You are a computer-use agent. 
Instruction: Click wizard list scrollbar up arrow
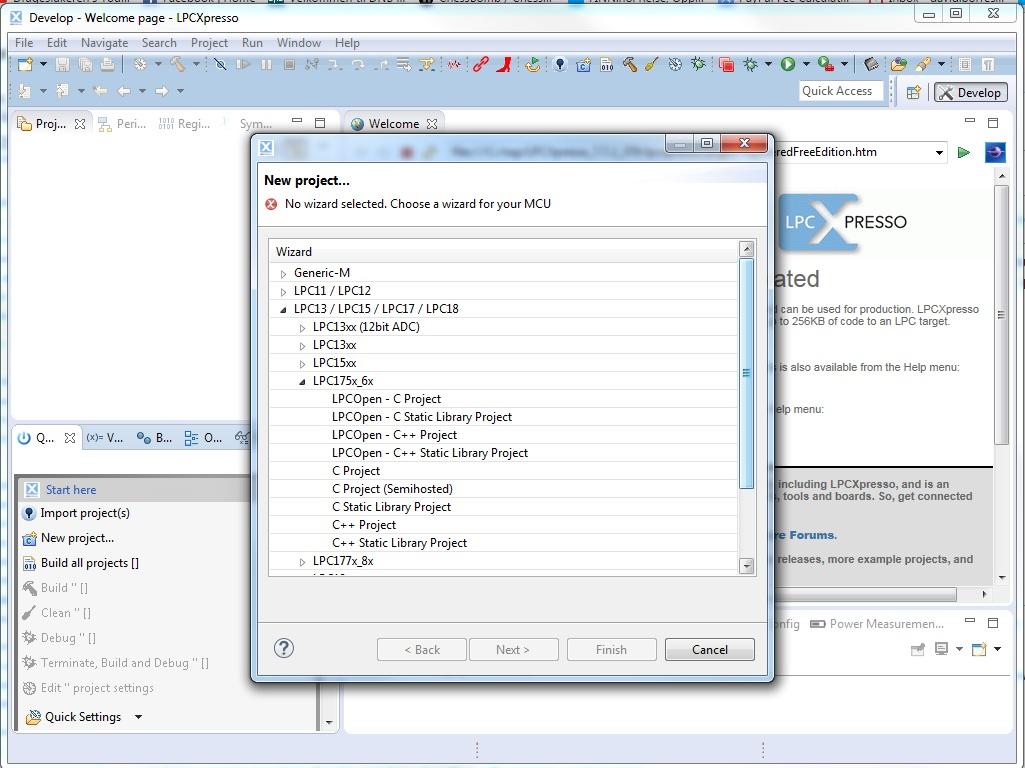747,249
